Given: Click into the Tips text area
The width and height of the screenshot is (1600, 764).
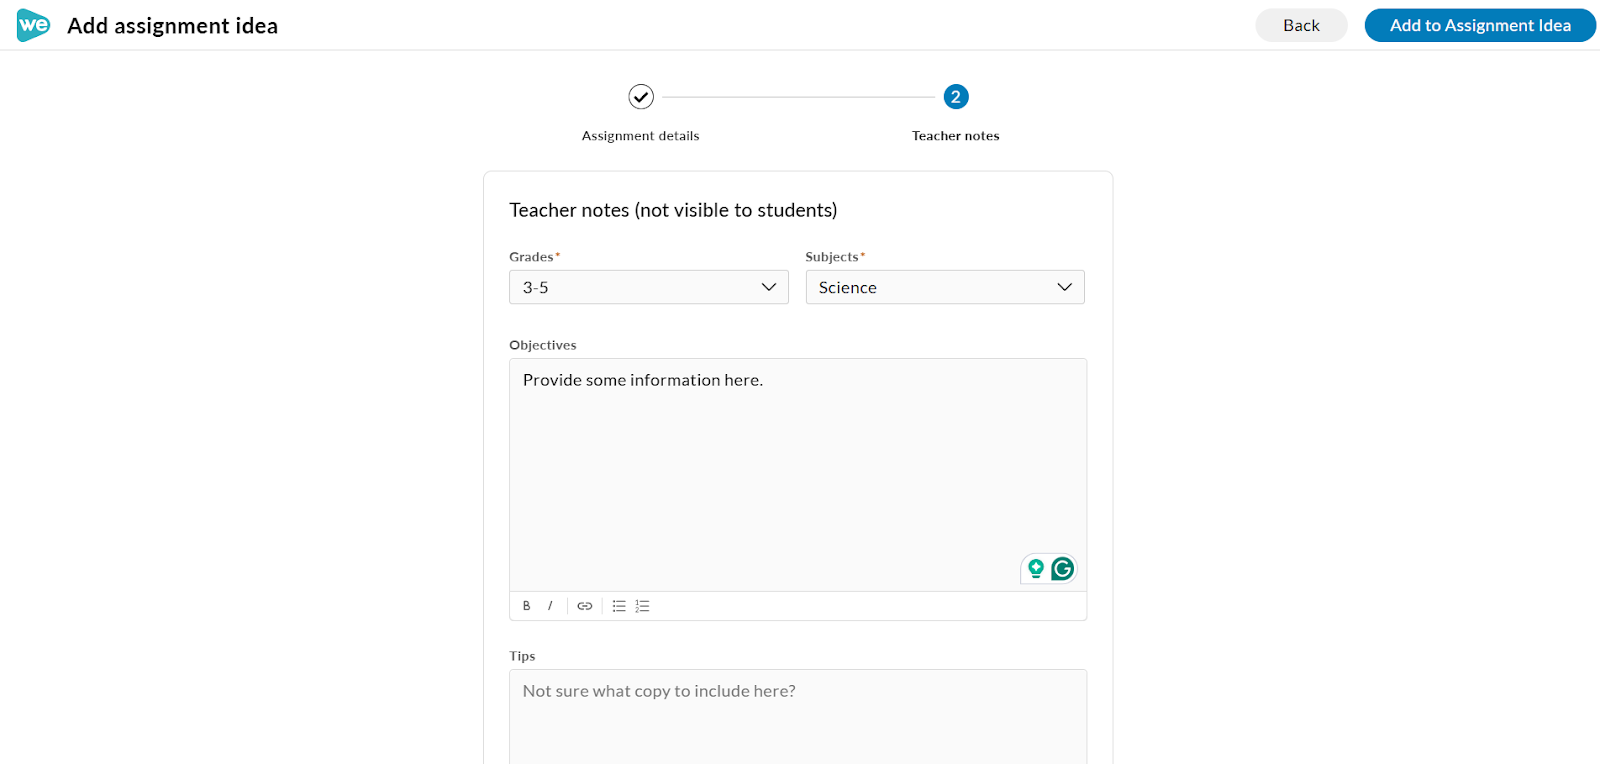Looking at the screenshot, I should pos(798,717).
